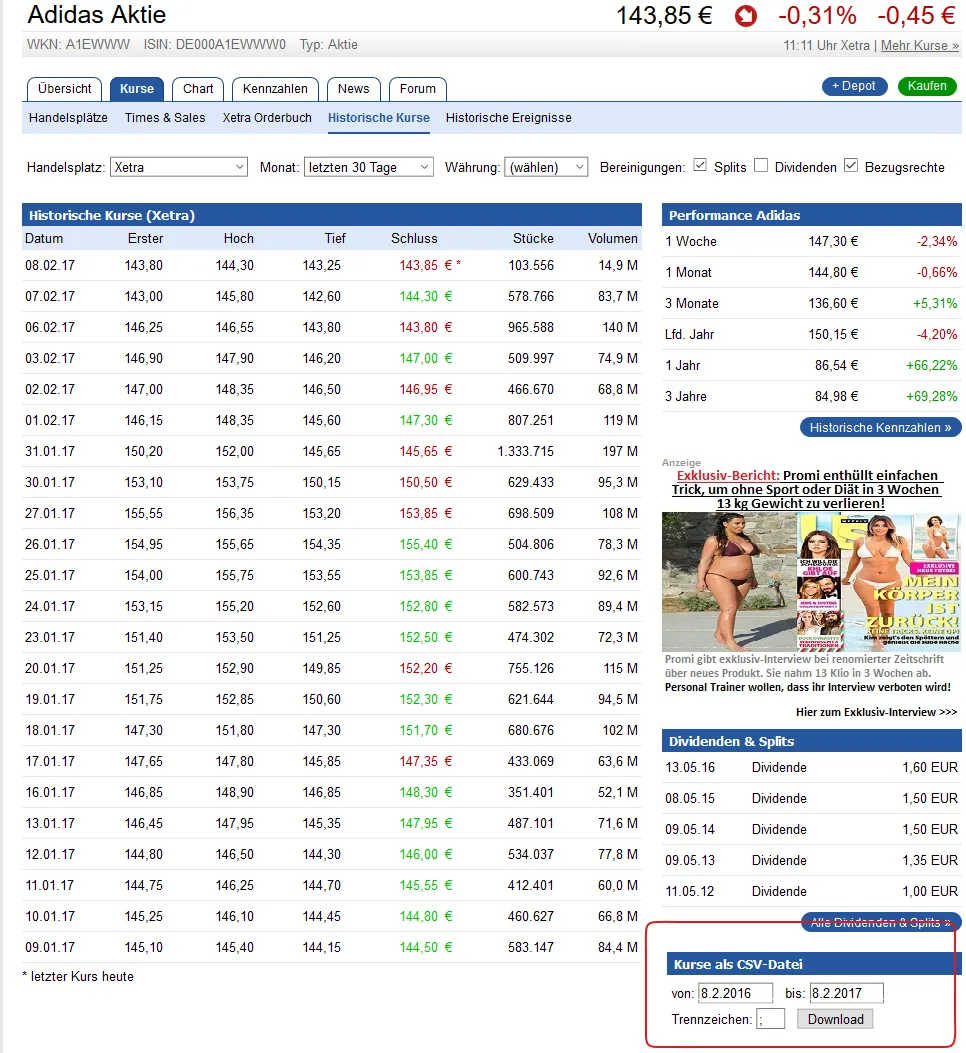Open Xetra Orderbuch sub-navigation item
This screenshot has height=1053, width=966.
coord(267,118)
